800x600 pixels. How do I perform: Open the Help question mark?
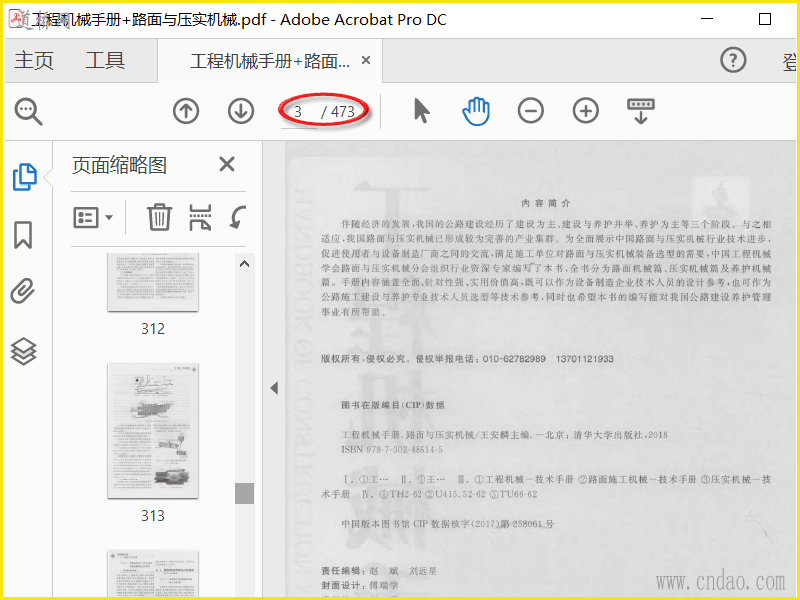(x=733, y=60)
